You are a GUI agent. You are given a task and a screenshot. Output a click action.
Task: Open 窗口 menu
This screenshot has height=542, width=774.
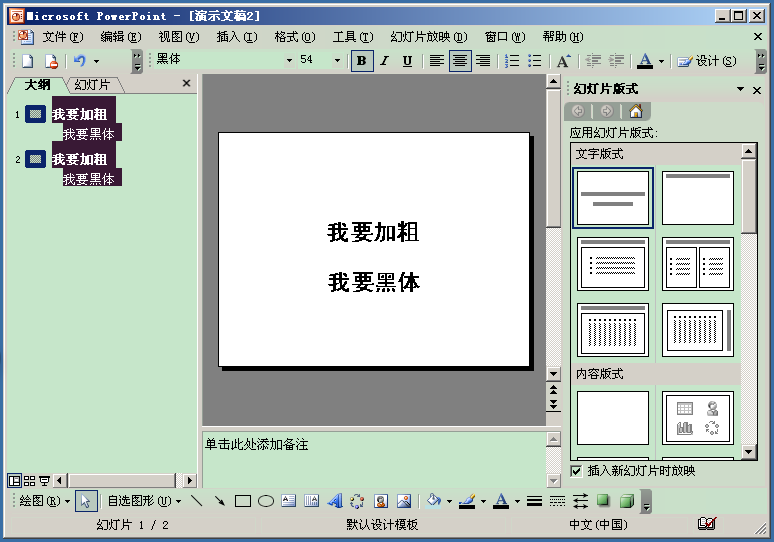pyautogui.click(x=504, y=37)
